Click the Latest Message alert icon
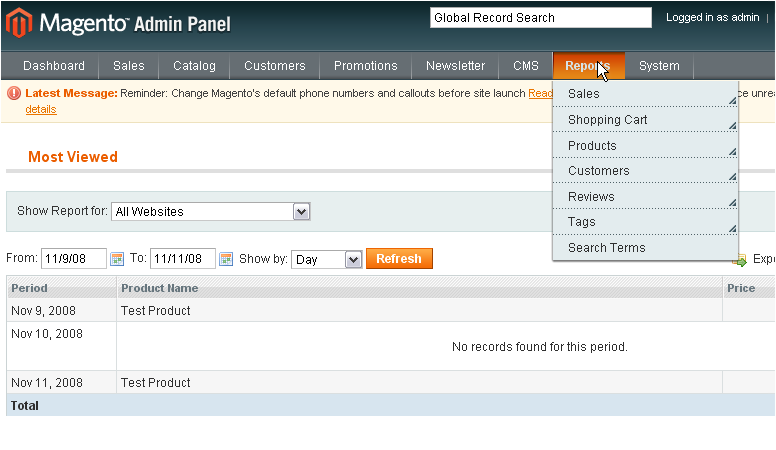Image resolution: width=776 pixels, height=450 pixels. point(14,93)
